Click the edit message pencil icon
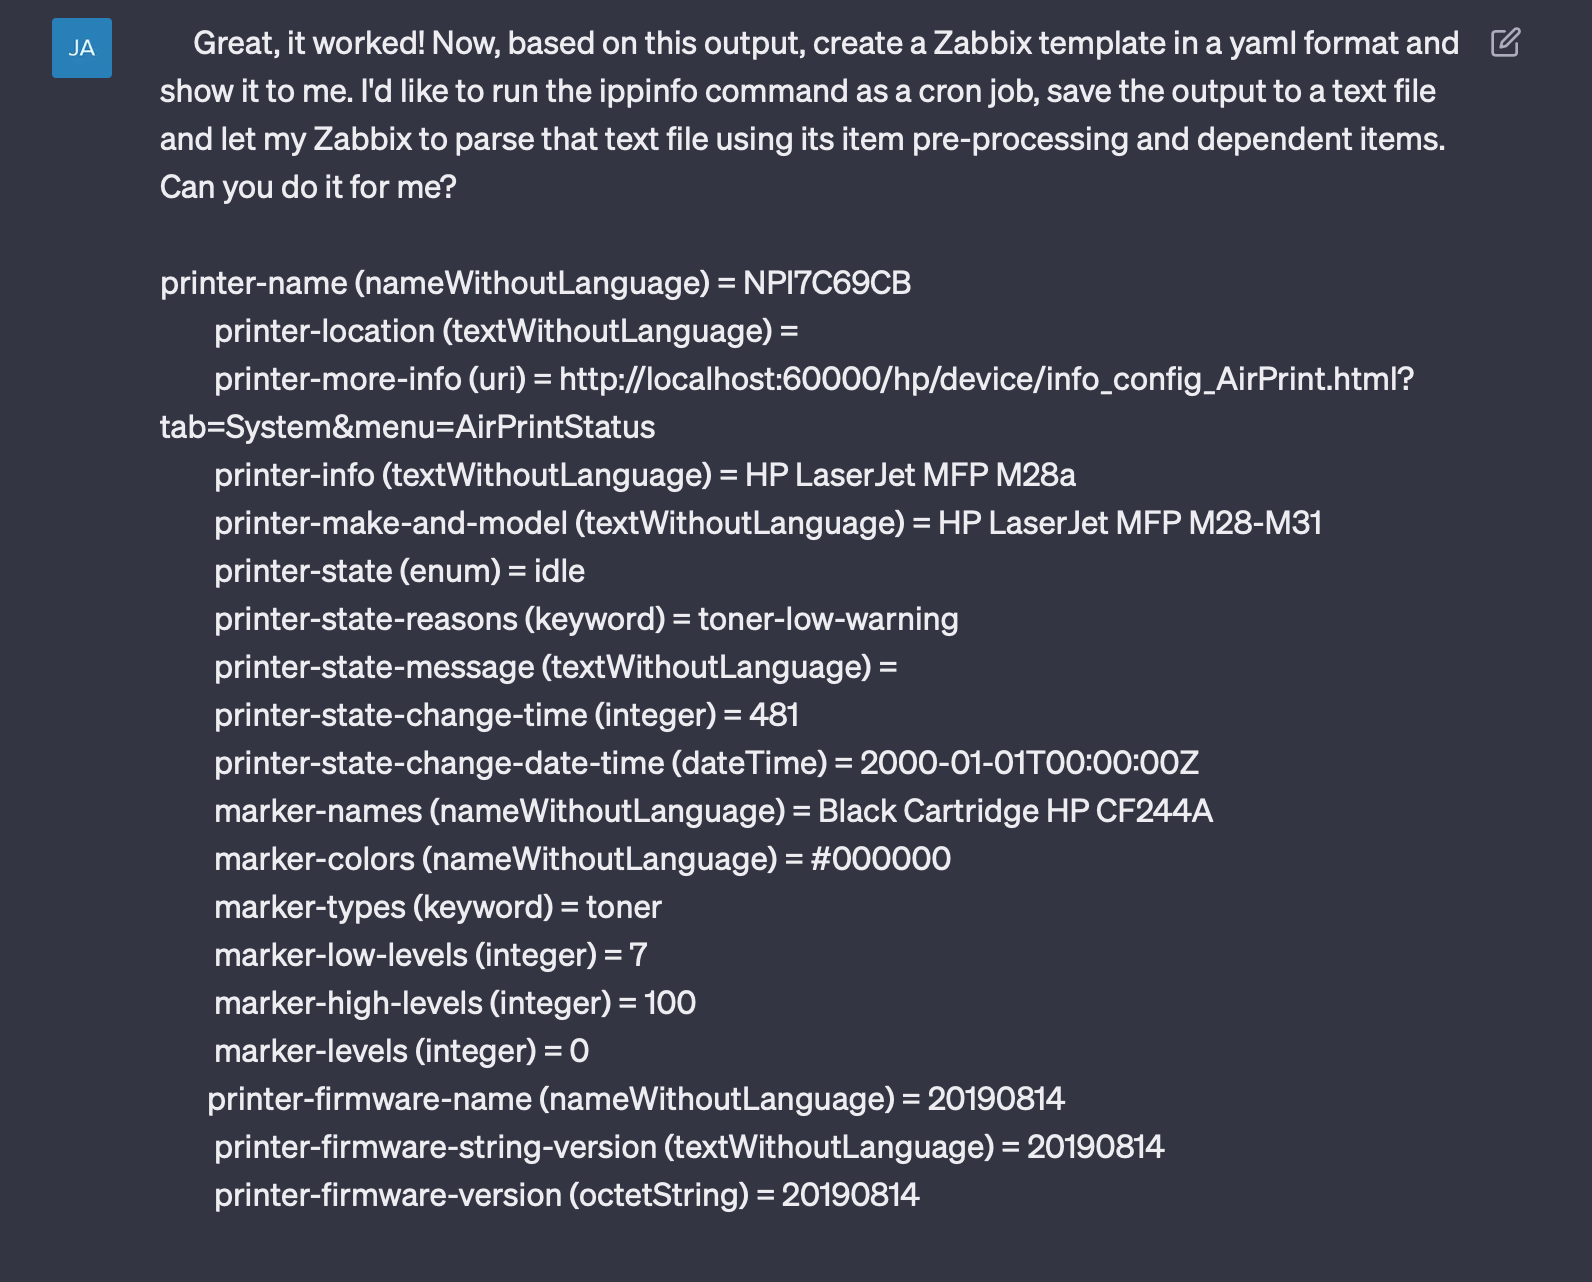The height and width of the screenshot is (1282, 1592). 1506,44
